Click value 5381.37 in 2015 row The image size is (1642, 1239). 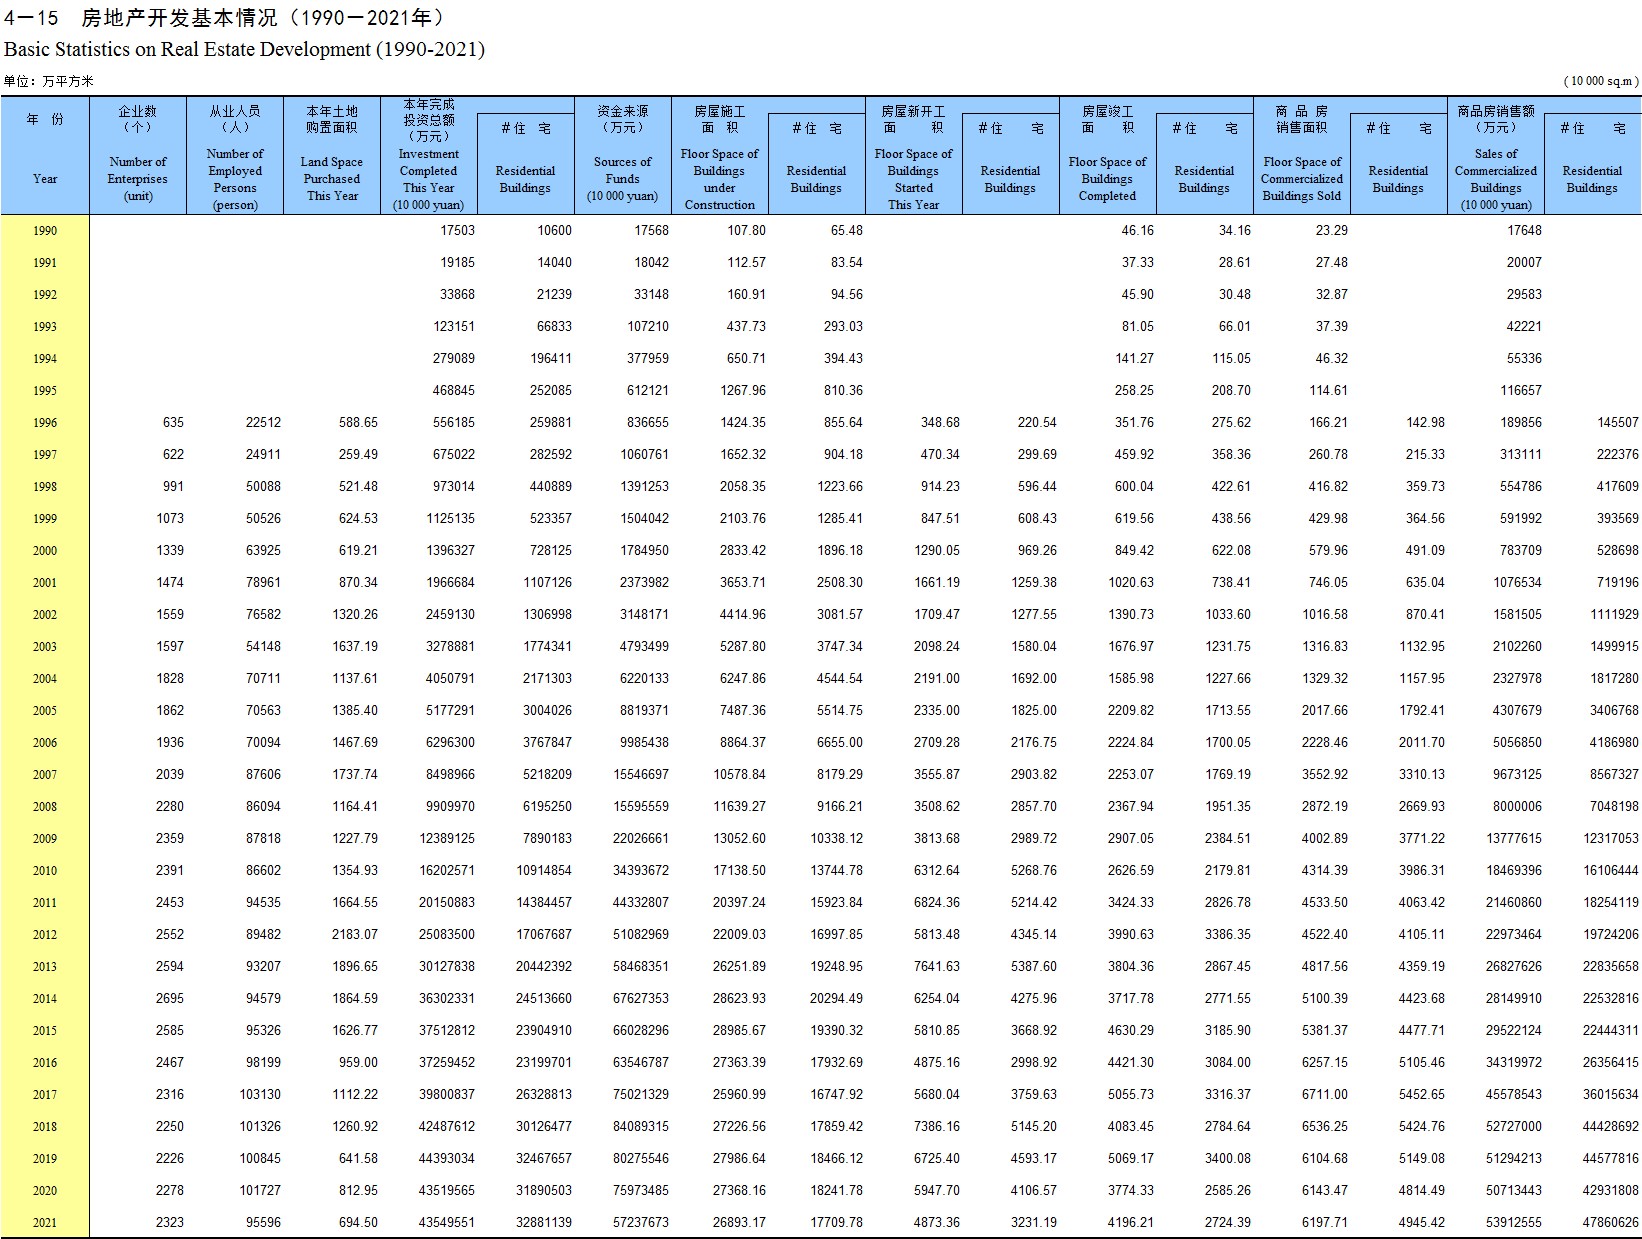point(1325,1030)
